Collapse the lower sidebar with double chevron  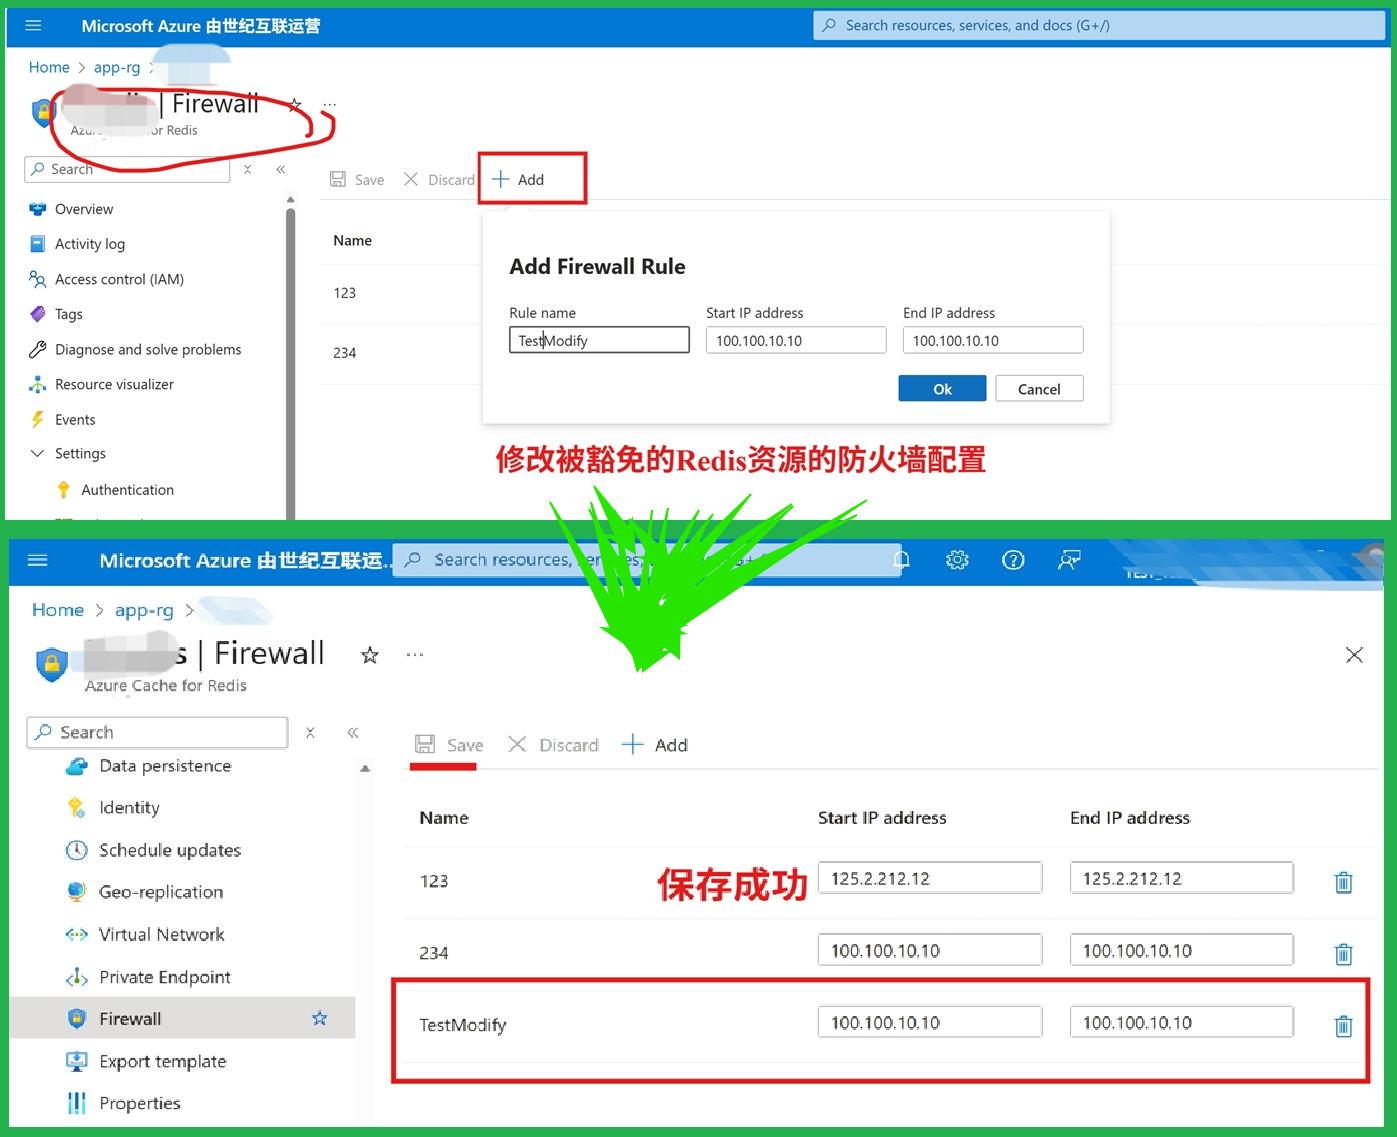click(353, 733)
